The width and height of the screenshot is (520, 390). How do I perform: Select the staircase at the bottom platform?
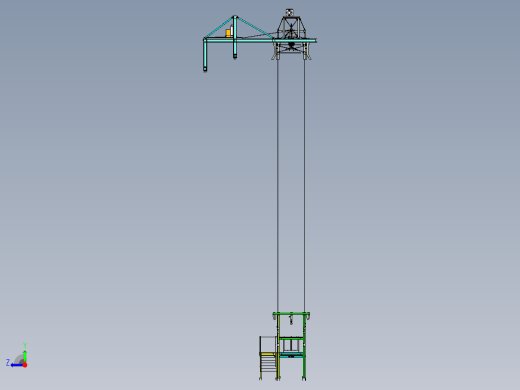tap(268, 363)
